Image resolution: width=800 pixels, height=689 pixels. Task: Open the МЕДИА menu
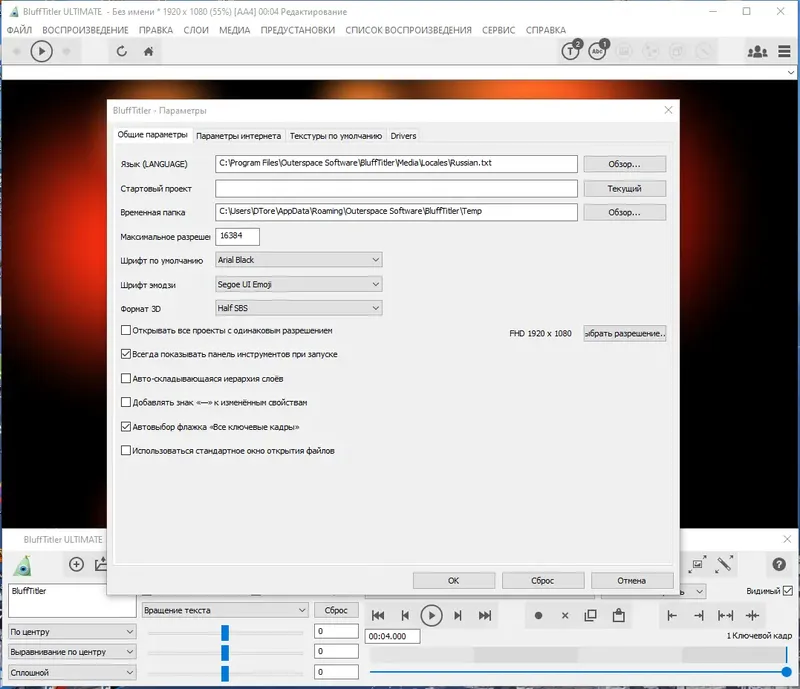tap(234, 30)
